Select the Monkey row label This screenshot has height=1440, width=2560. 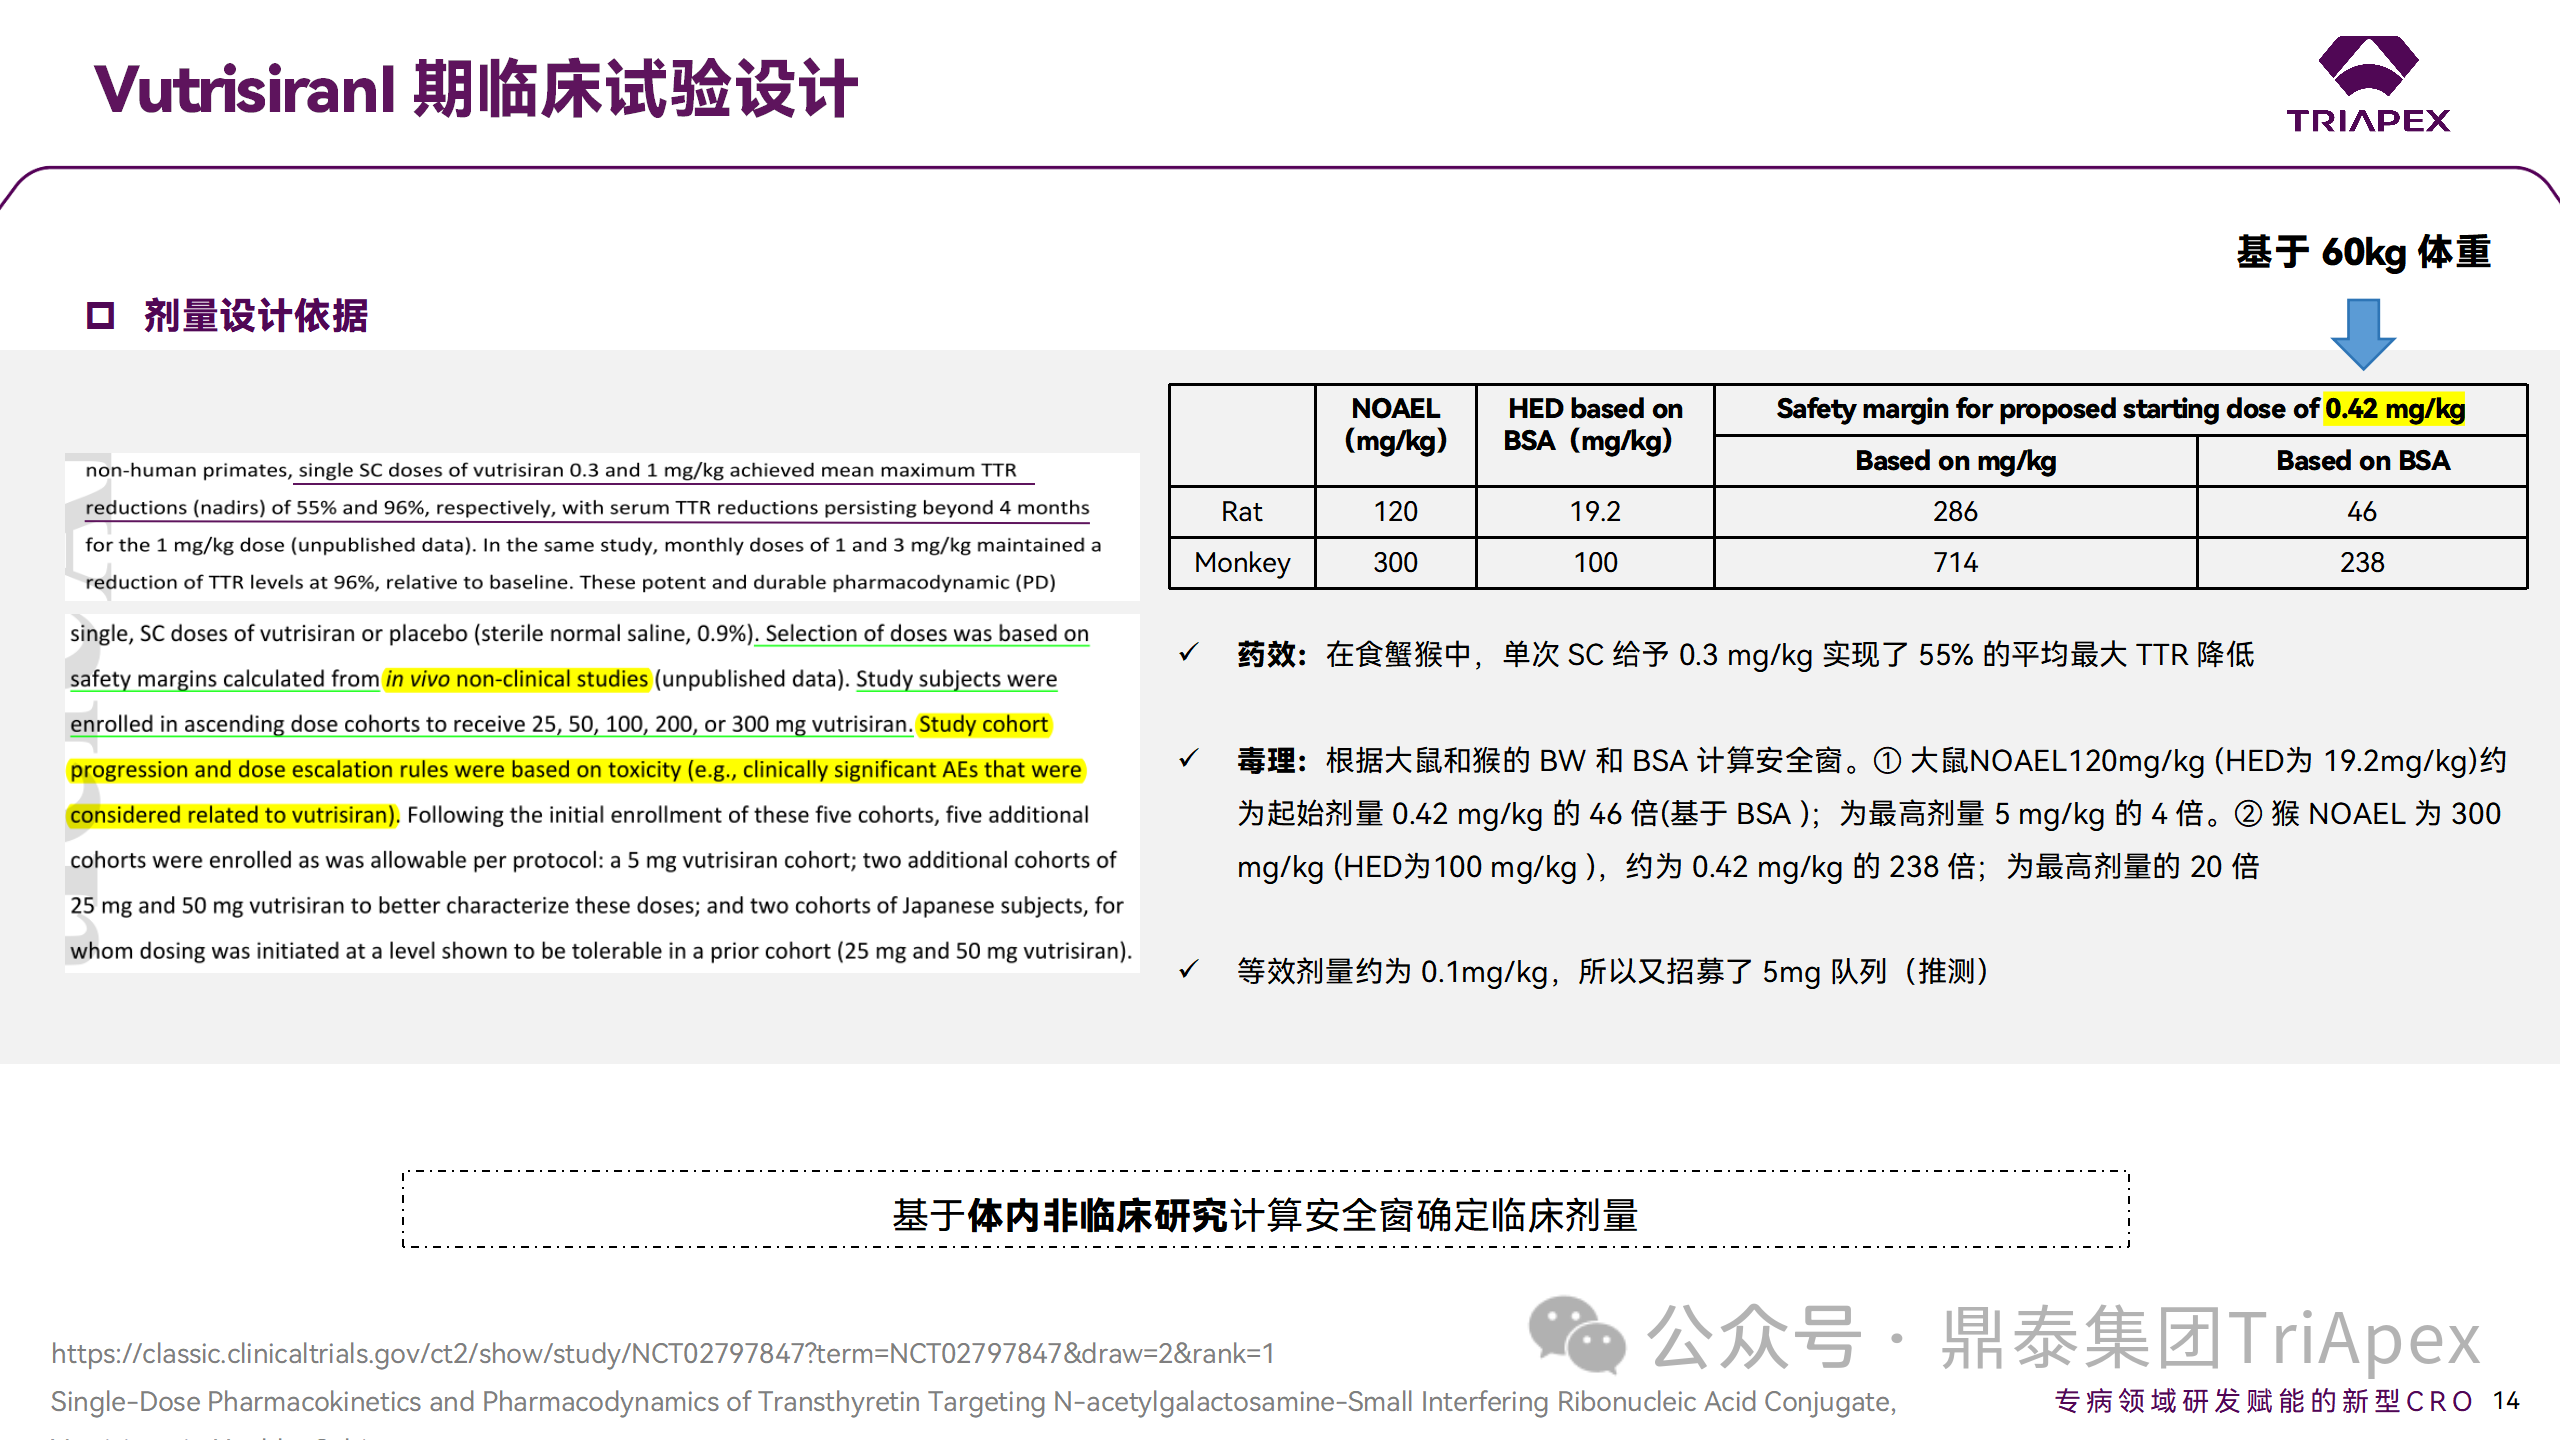(x=1241, y=563)
